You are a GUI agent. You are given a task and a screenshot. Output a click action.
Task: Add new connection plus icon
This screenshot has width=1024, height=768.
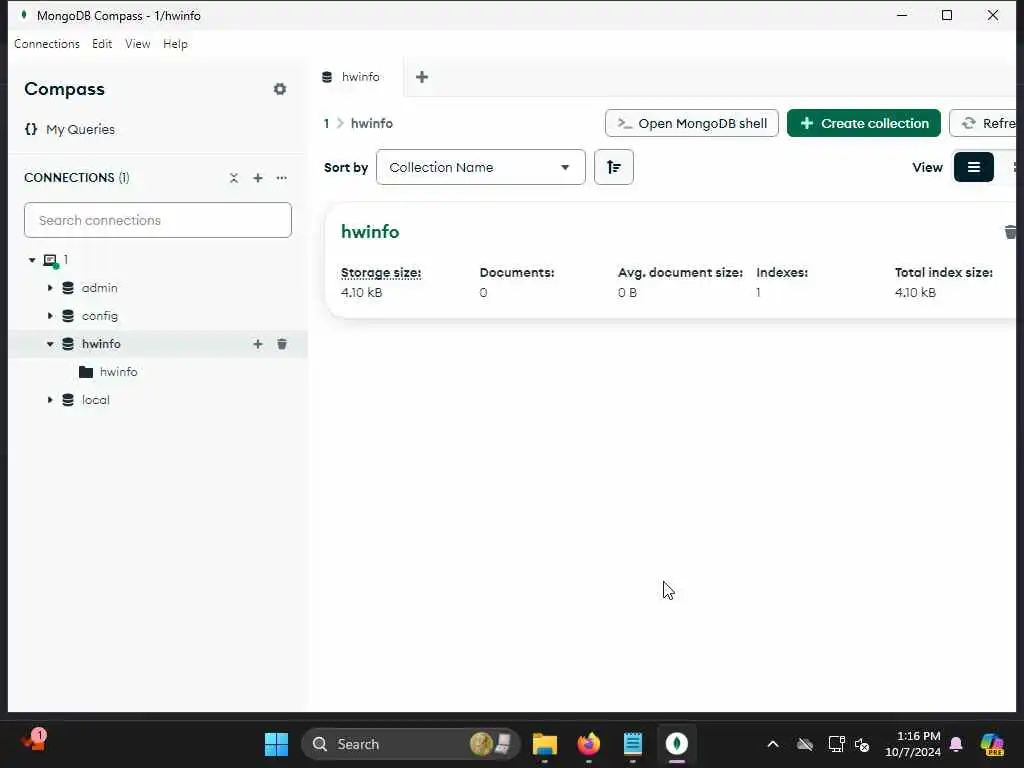(x=258, y=178)
